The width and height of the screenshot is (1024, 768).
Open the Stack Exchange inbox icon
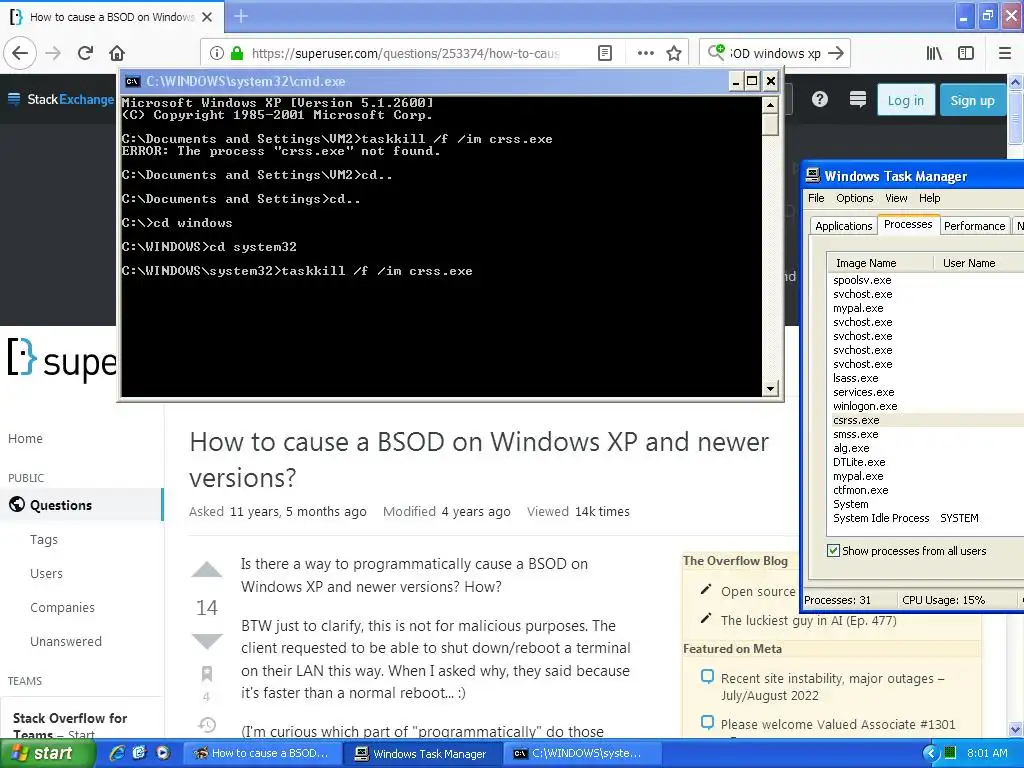[857, 99]
